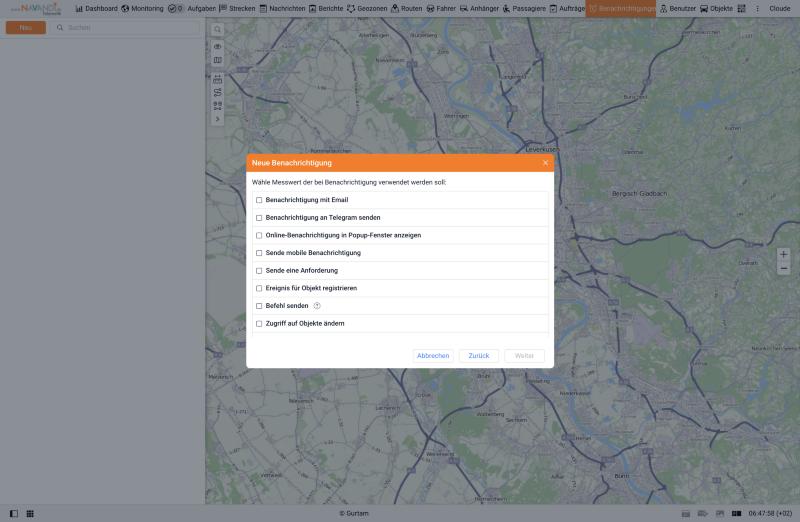Click the Navando logo
This screenshot has width=800, height=522.
click(x=37, y=9)
